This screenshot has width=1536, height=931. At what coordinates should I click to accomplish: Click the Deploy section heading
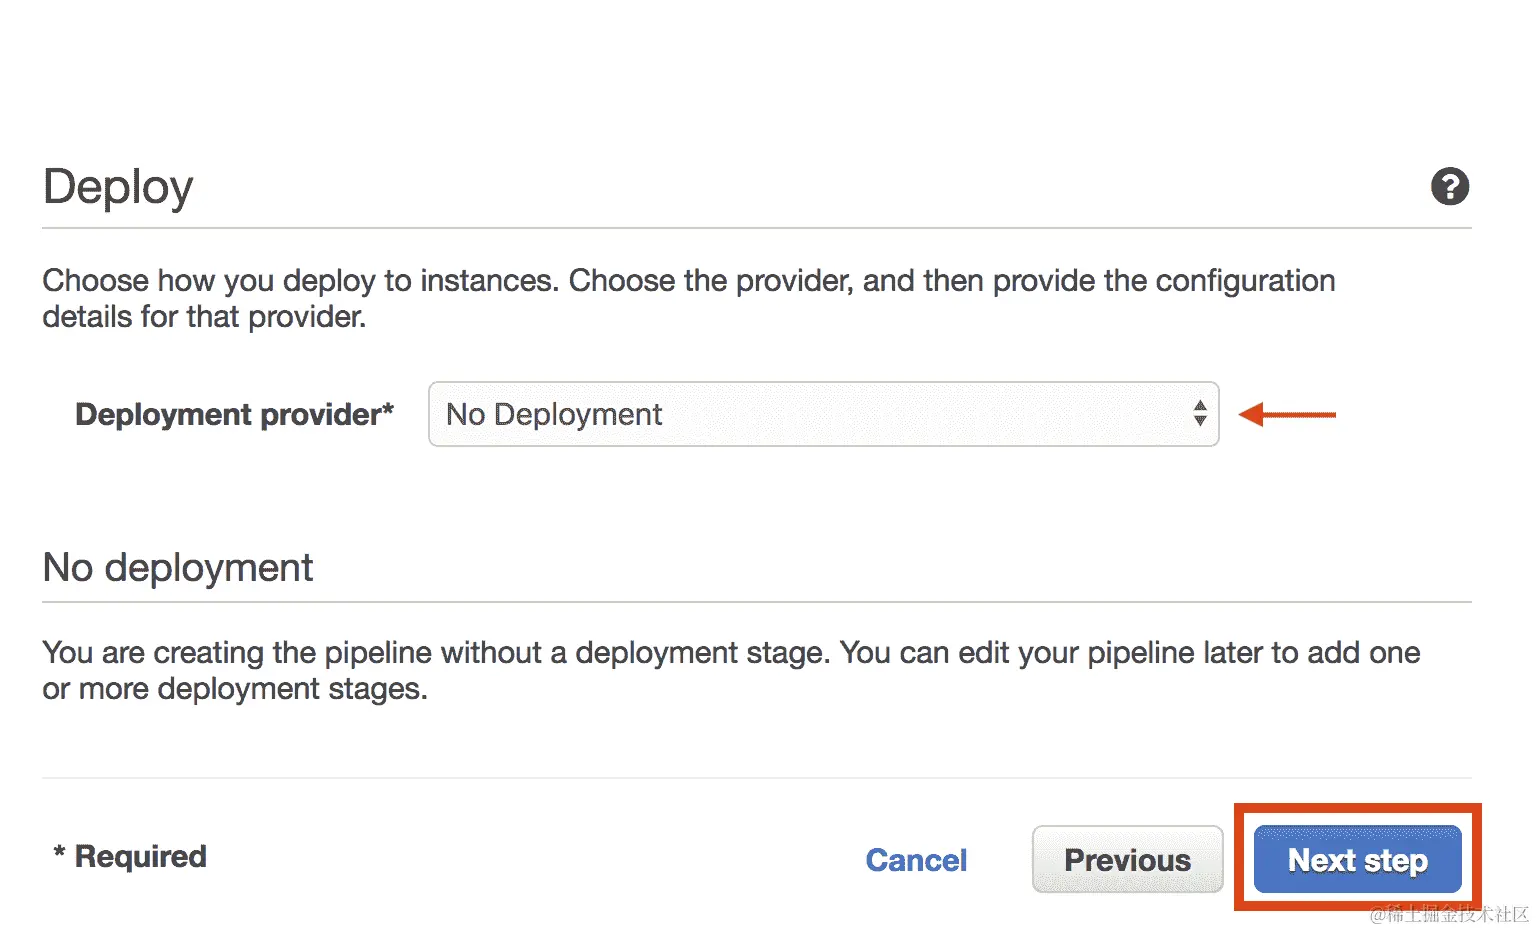(x=118, y=187)
